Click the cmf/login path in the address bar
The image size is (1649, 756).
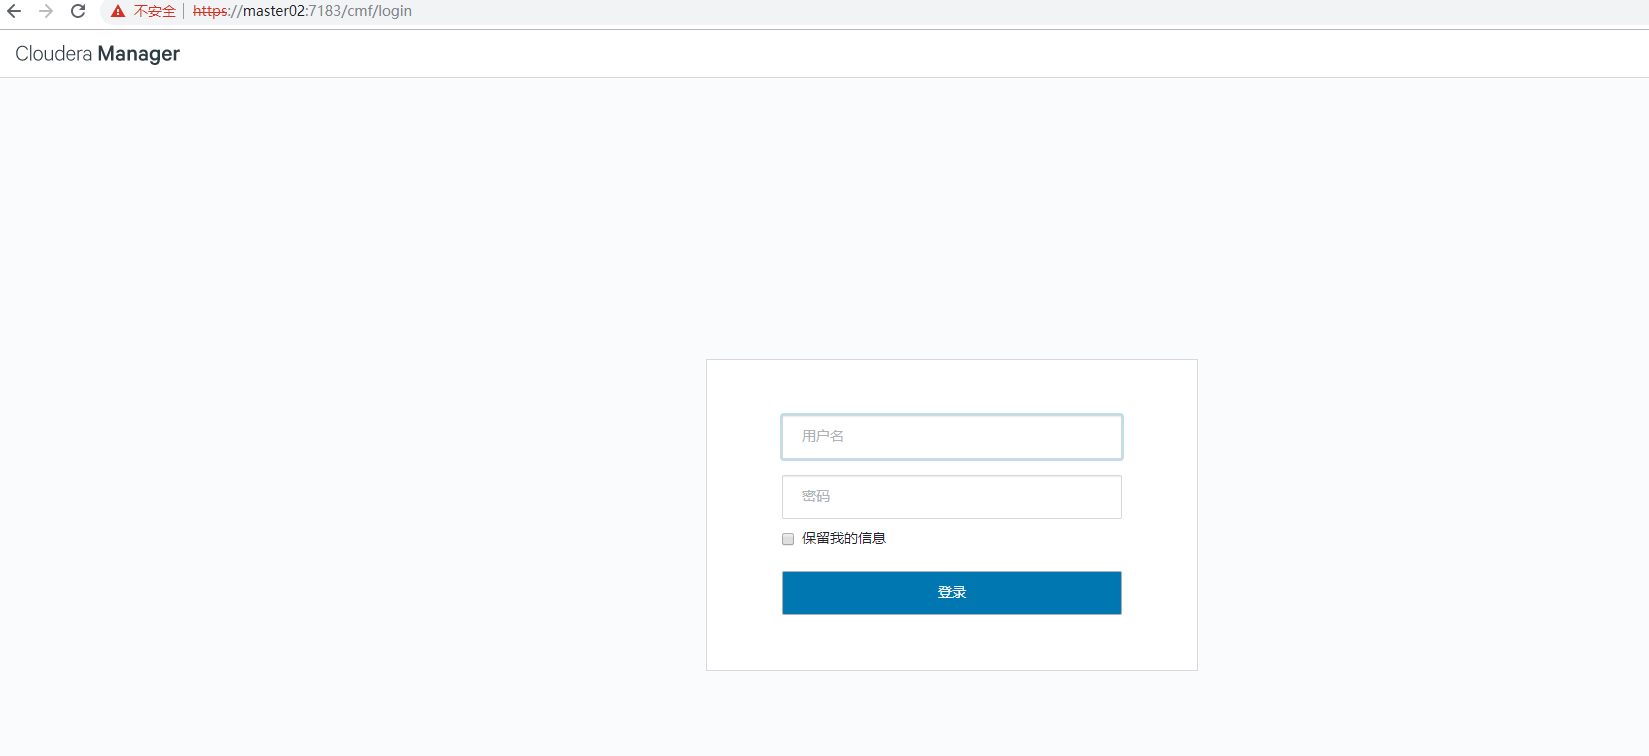coord(380,11)
